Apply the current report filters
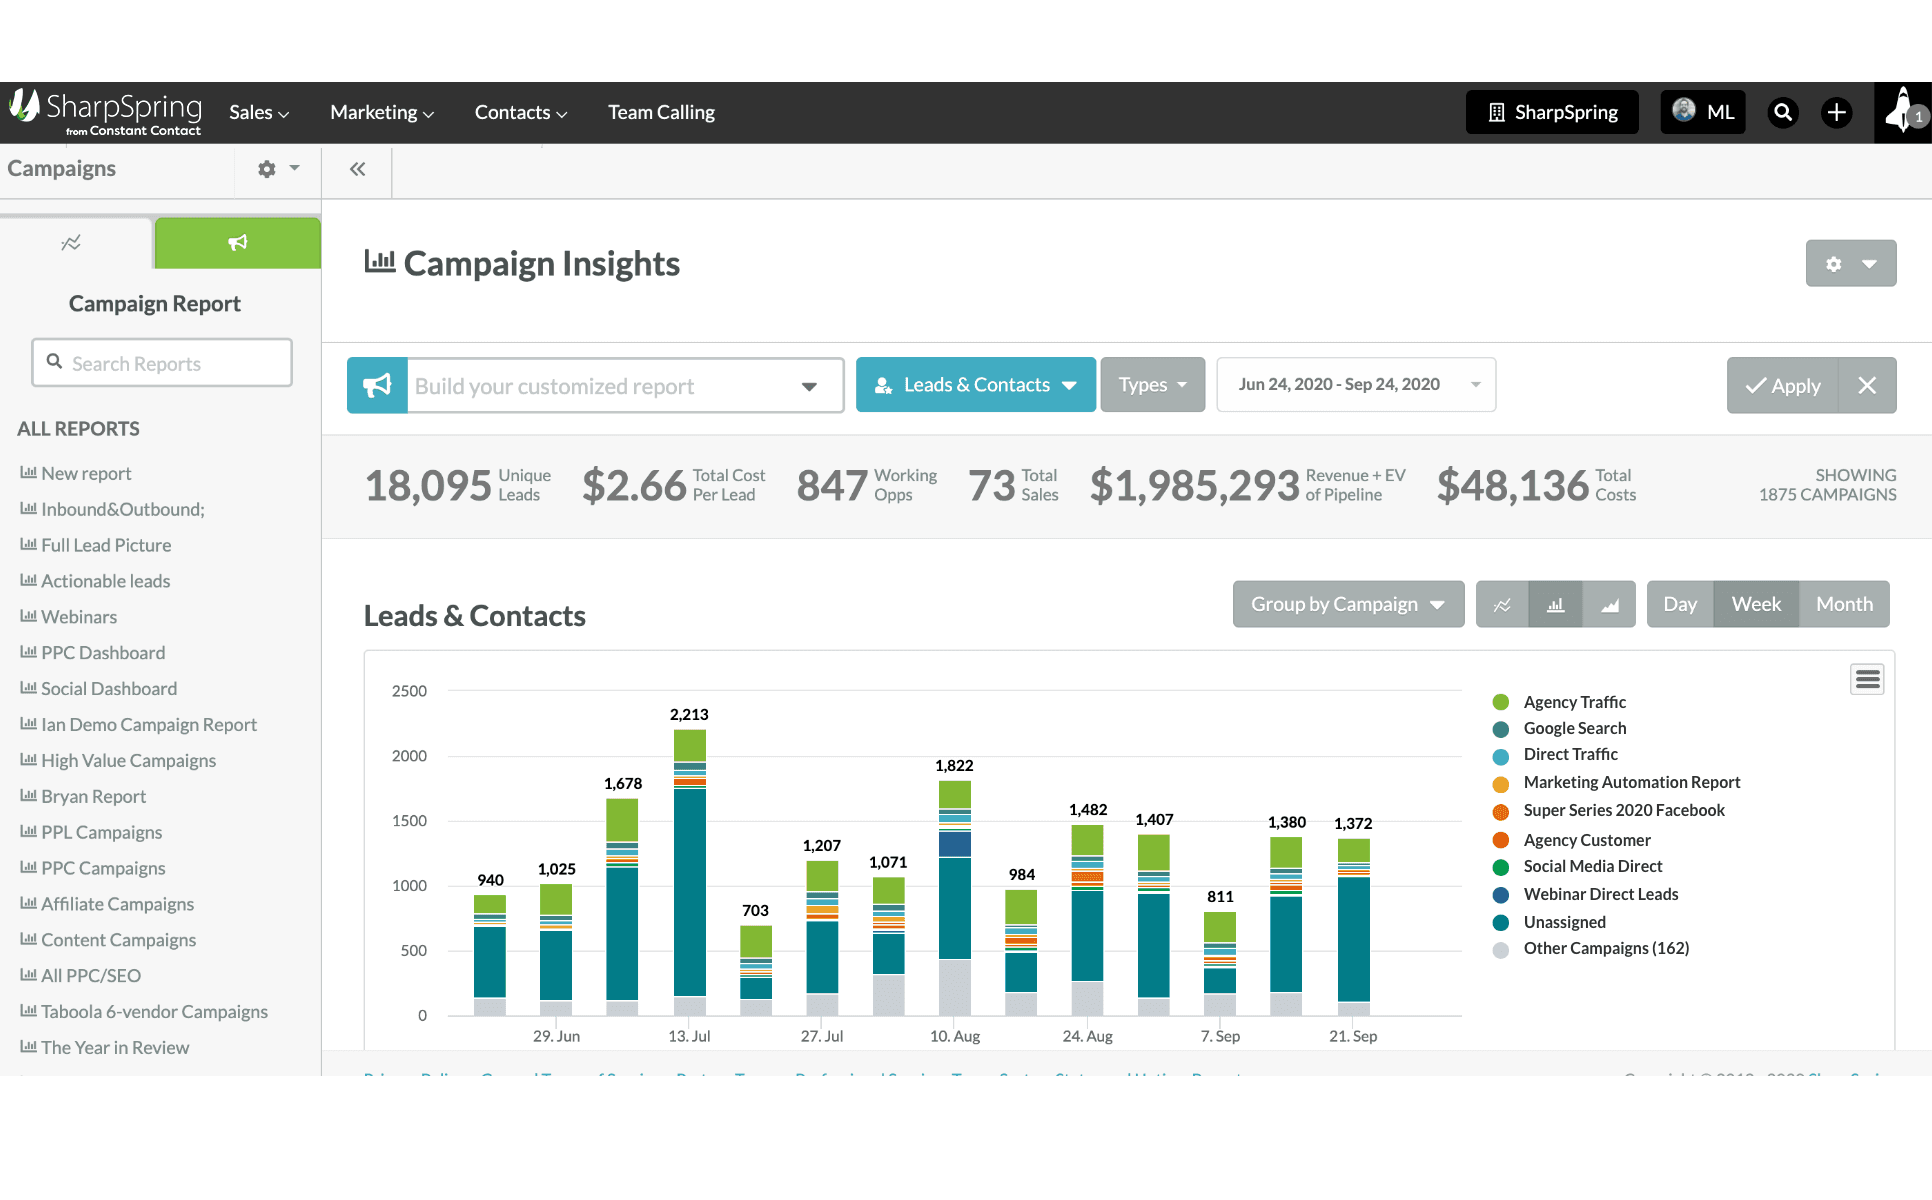 [x=1782, y=385]
